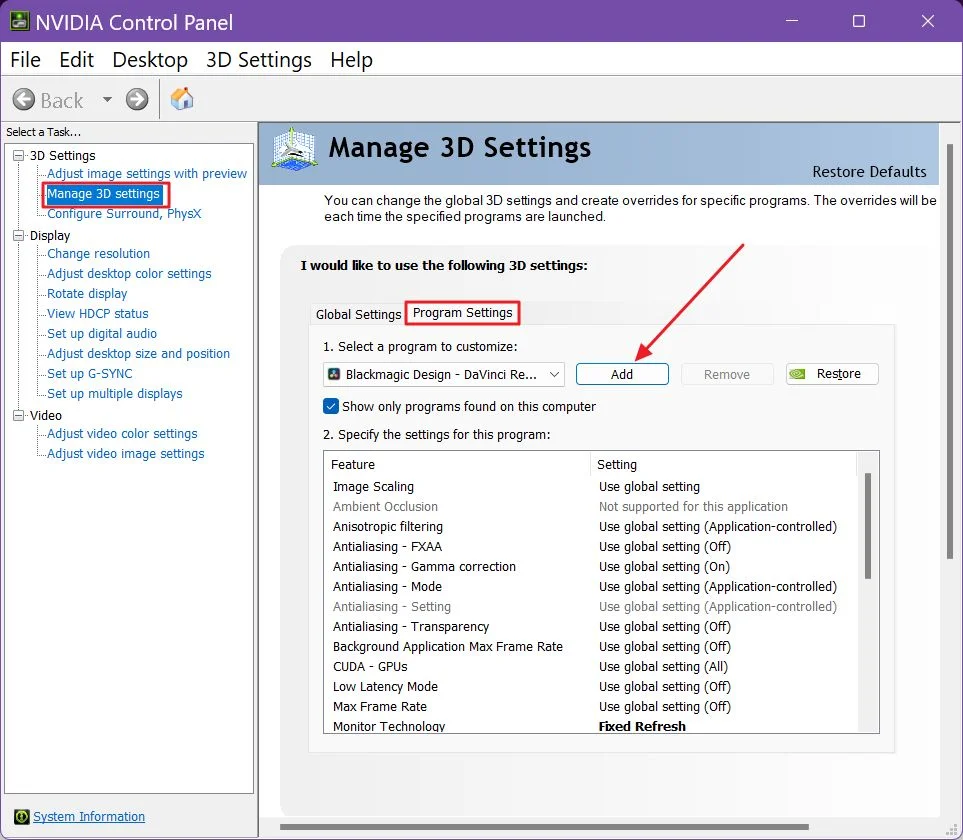Click Image Scaling's Use global setting value
Image resolution: width=963 pixels, height=840 pixels.
click(x=649, y=487)
